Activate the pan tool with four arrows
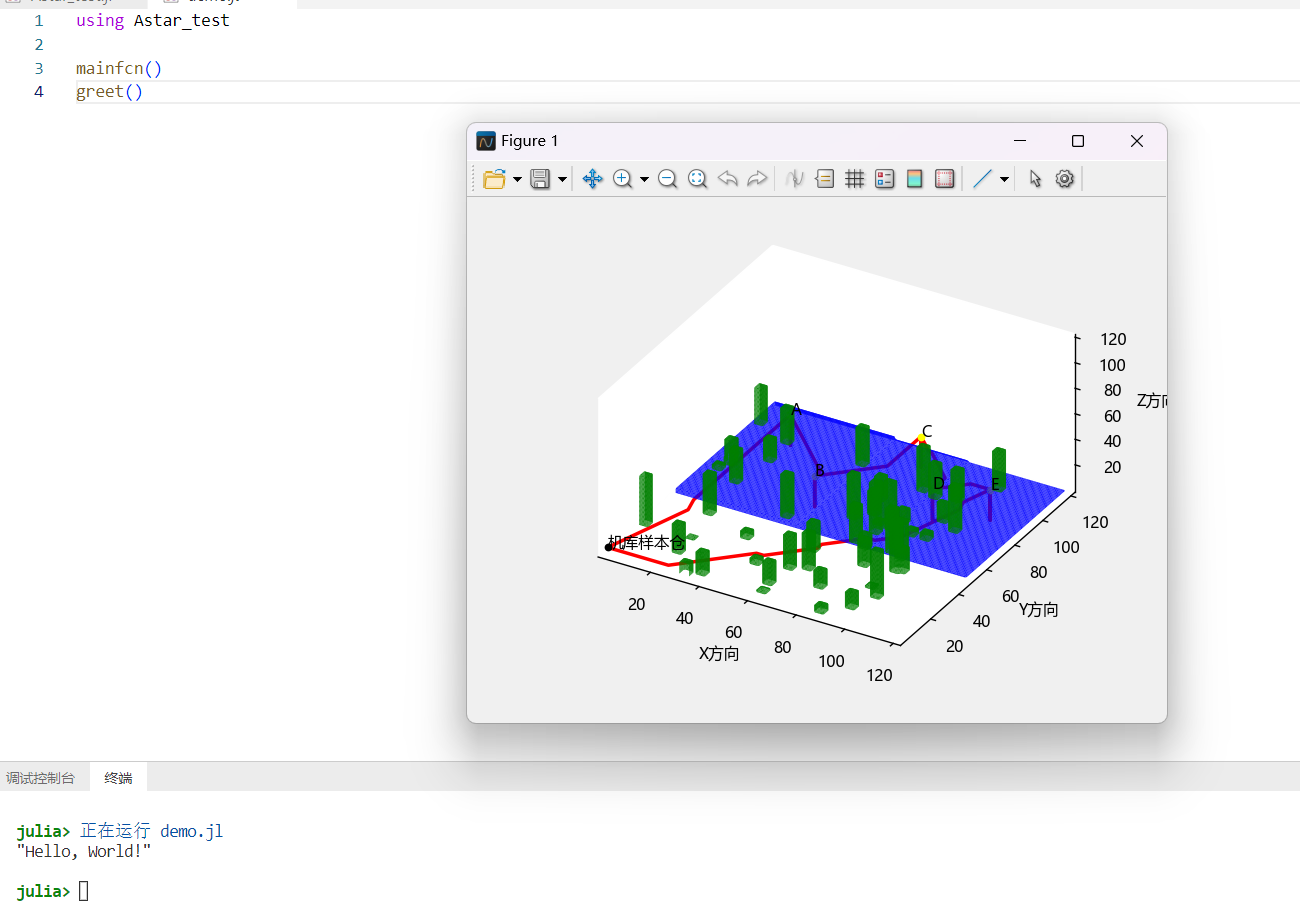This screenshot has width=1300, height=916. click(592, 179)
